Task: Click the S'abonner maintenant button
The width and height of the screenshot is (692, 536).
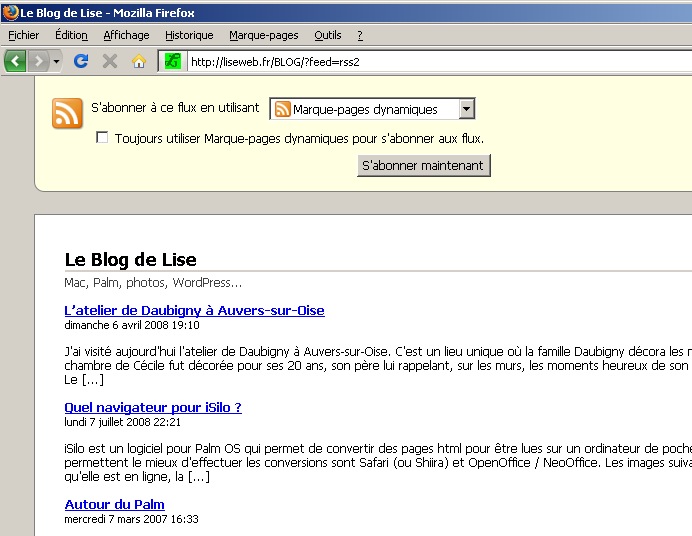Action: click(x=423, y=165)
